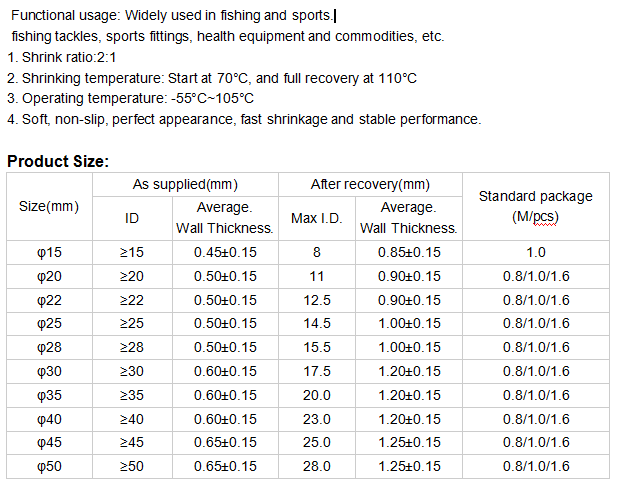Click the 0.85±0.15 recovered thickness cell
This screenshot has height=485, width=617.
(408, 253)
